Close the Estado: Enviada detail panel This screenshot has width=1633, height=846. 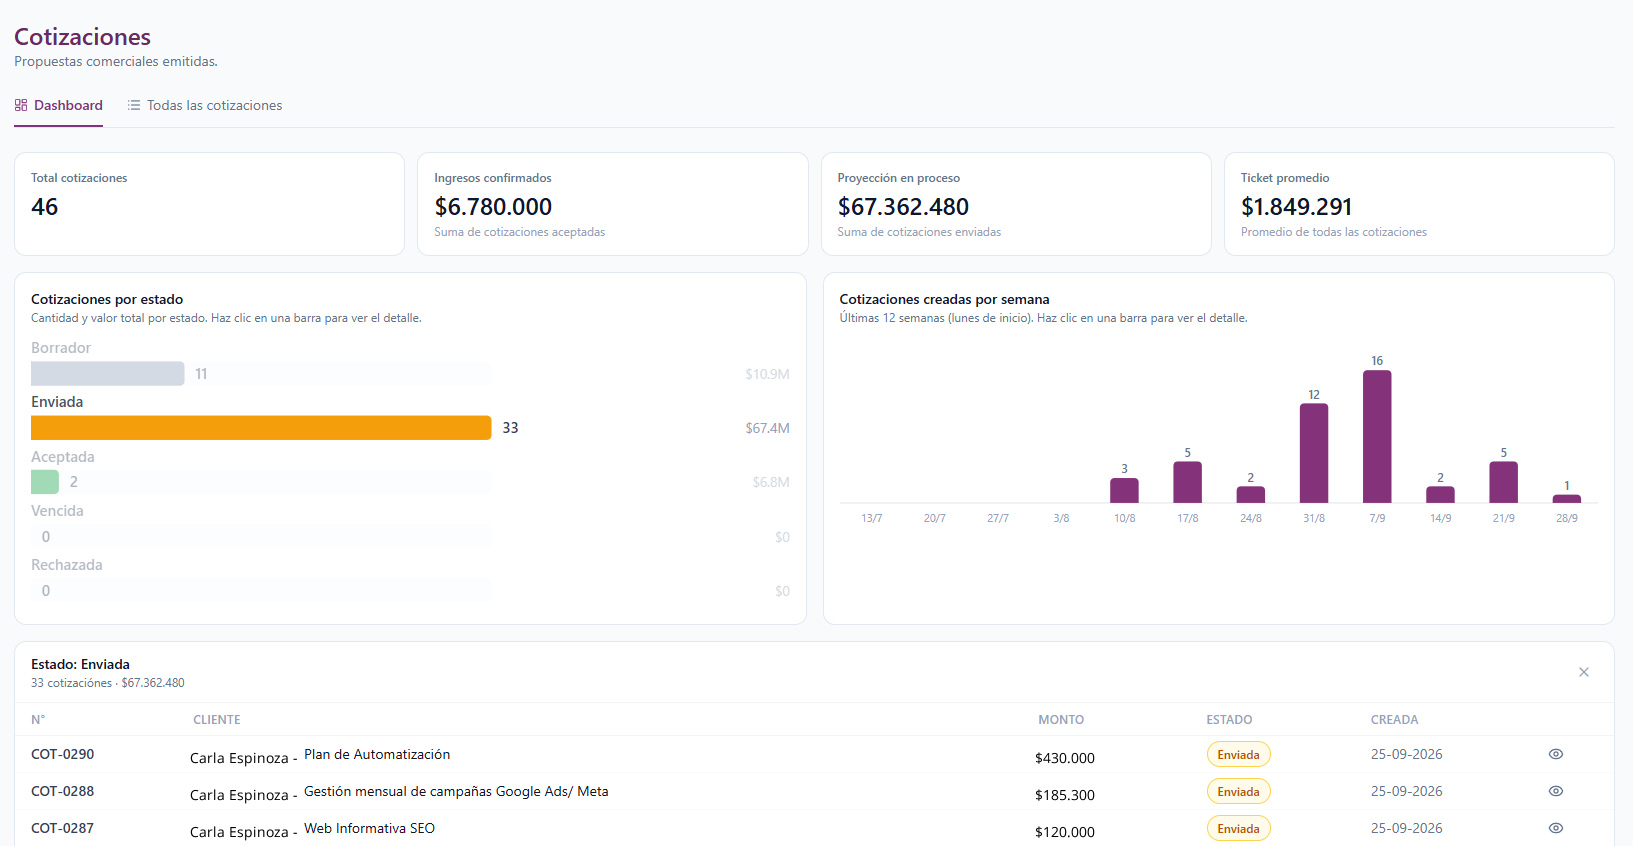[1584, 672]
